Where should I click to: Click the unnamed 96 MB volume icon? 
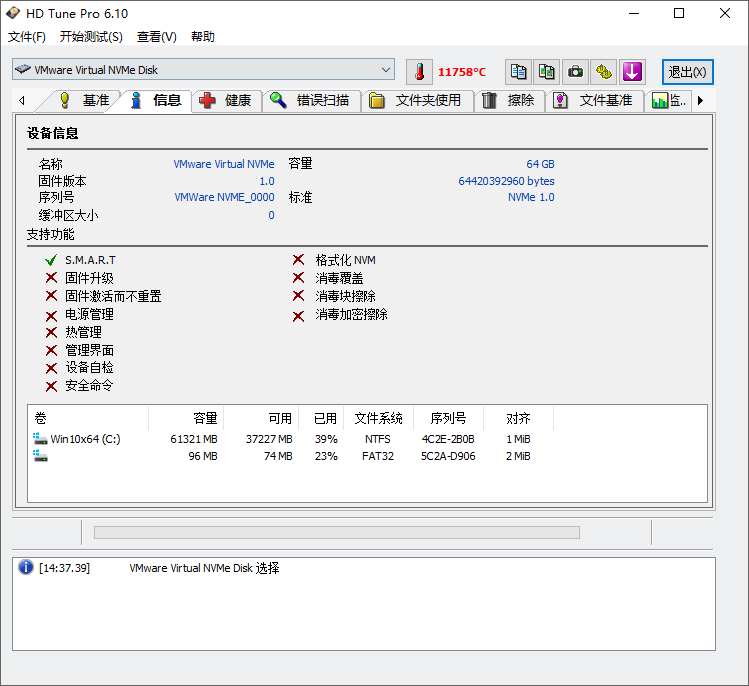pyautogui.click(x=40, y=456)
